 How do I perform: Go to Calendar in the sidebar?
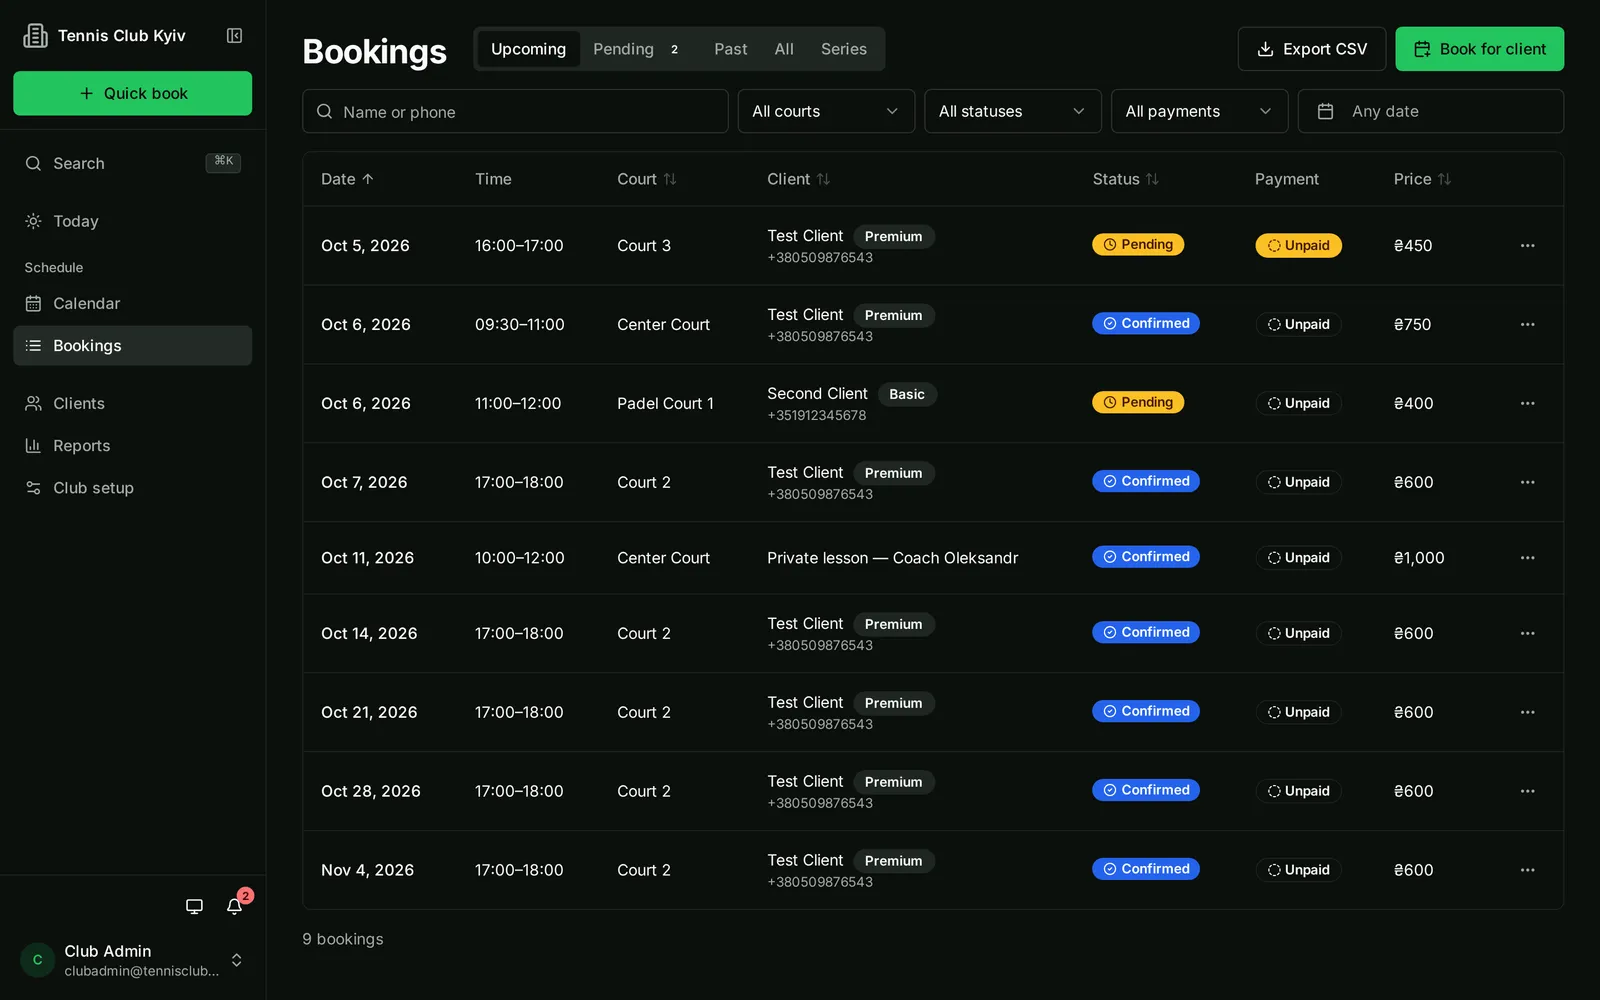coord(133,303)
